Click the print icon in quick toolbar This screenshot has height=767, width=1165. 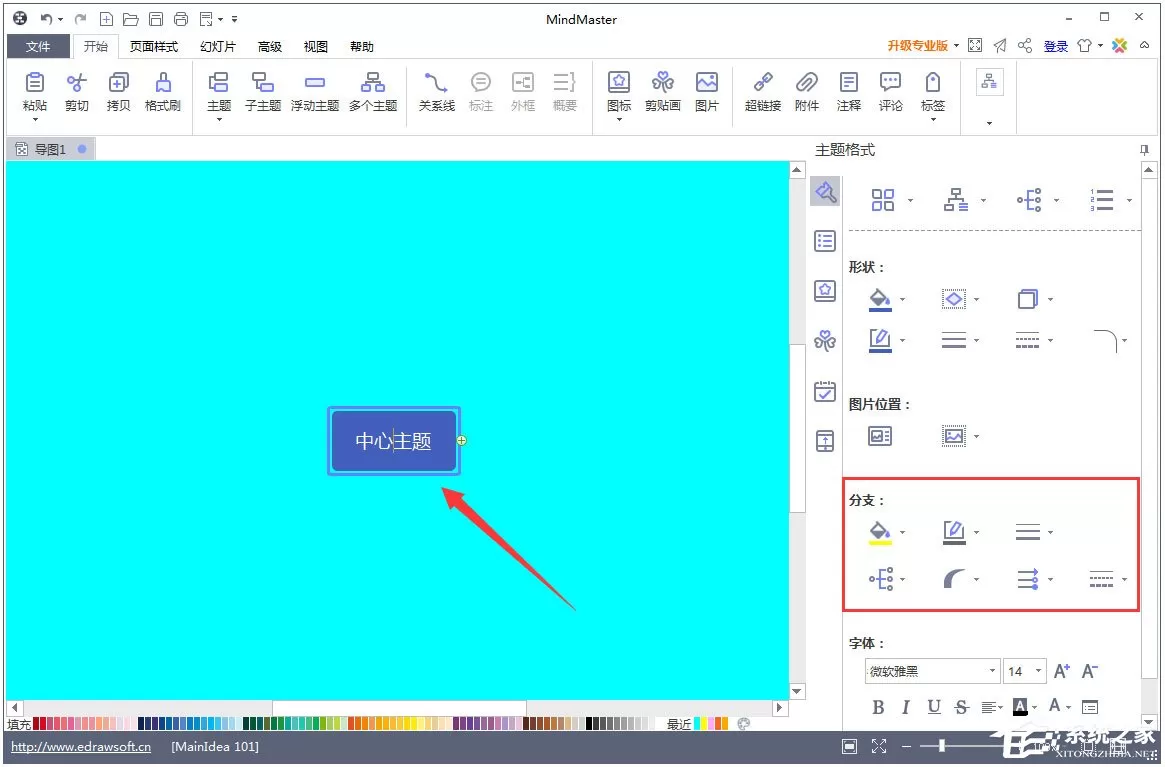(x=181, y=19)
